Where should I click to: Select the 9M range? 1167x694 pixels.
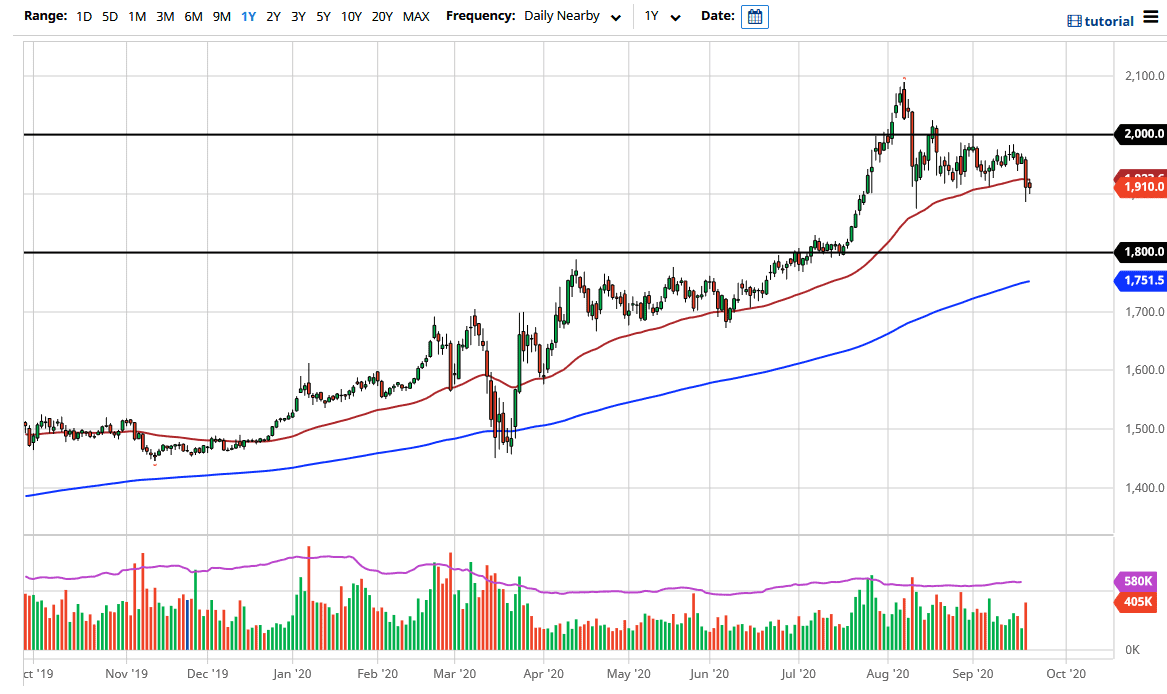pyautogui.click(x=222, y=16)
